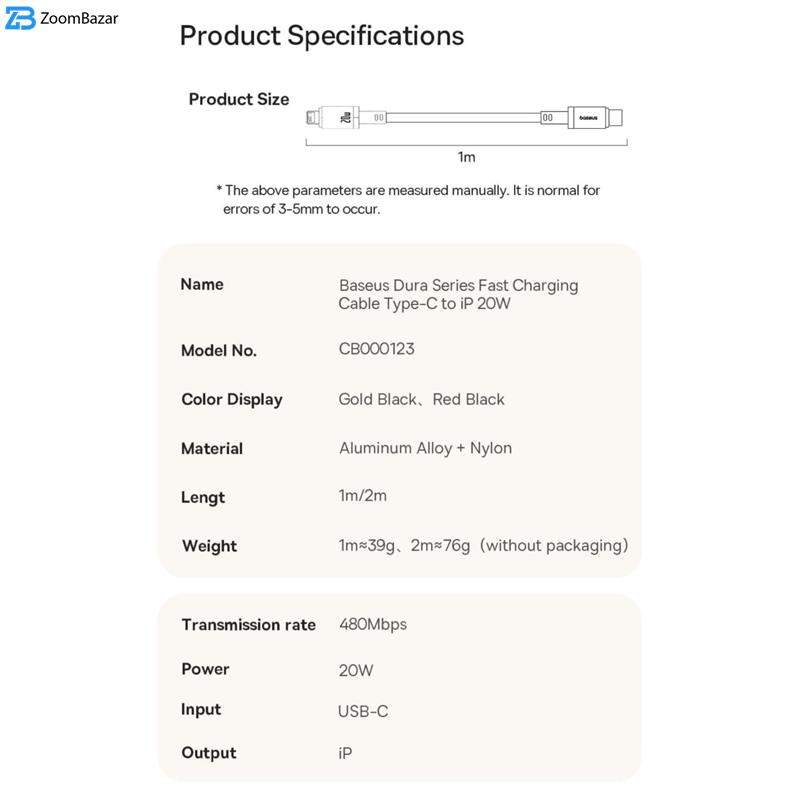Screen dimensions: 800x800
Task: Click the weight value without packaging
Action: click(x=483, y=545)
